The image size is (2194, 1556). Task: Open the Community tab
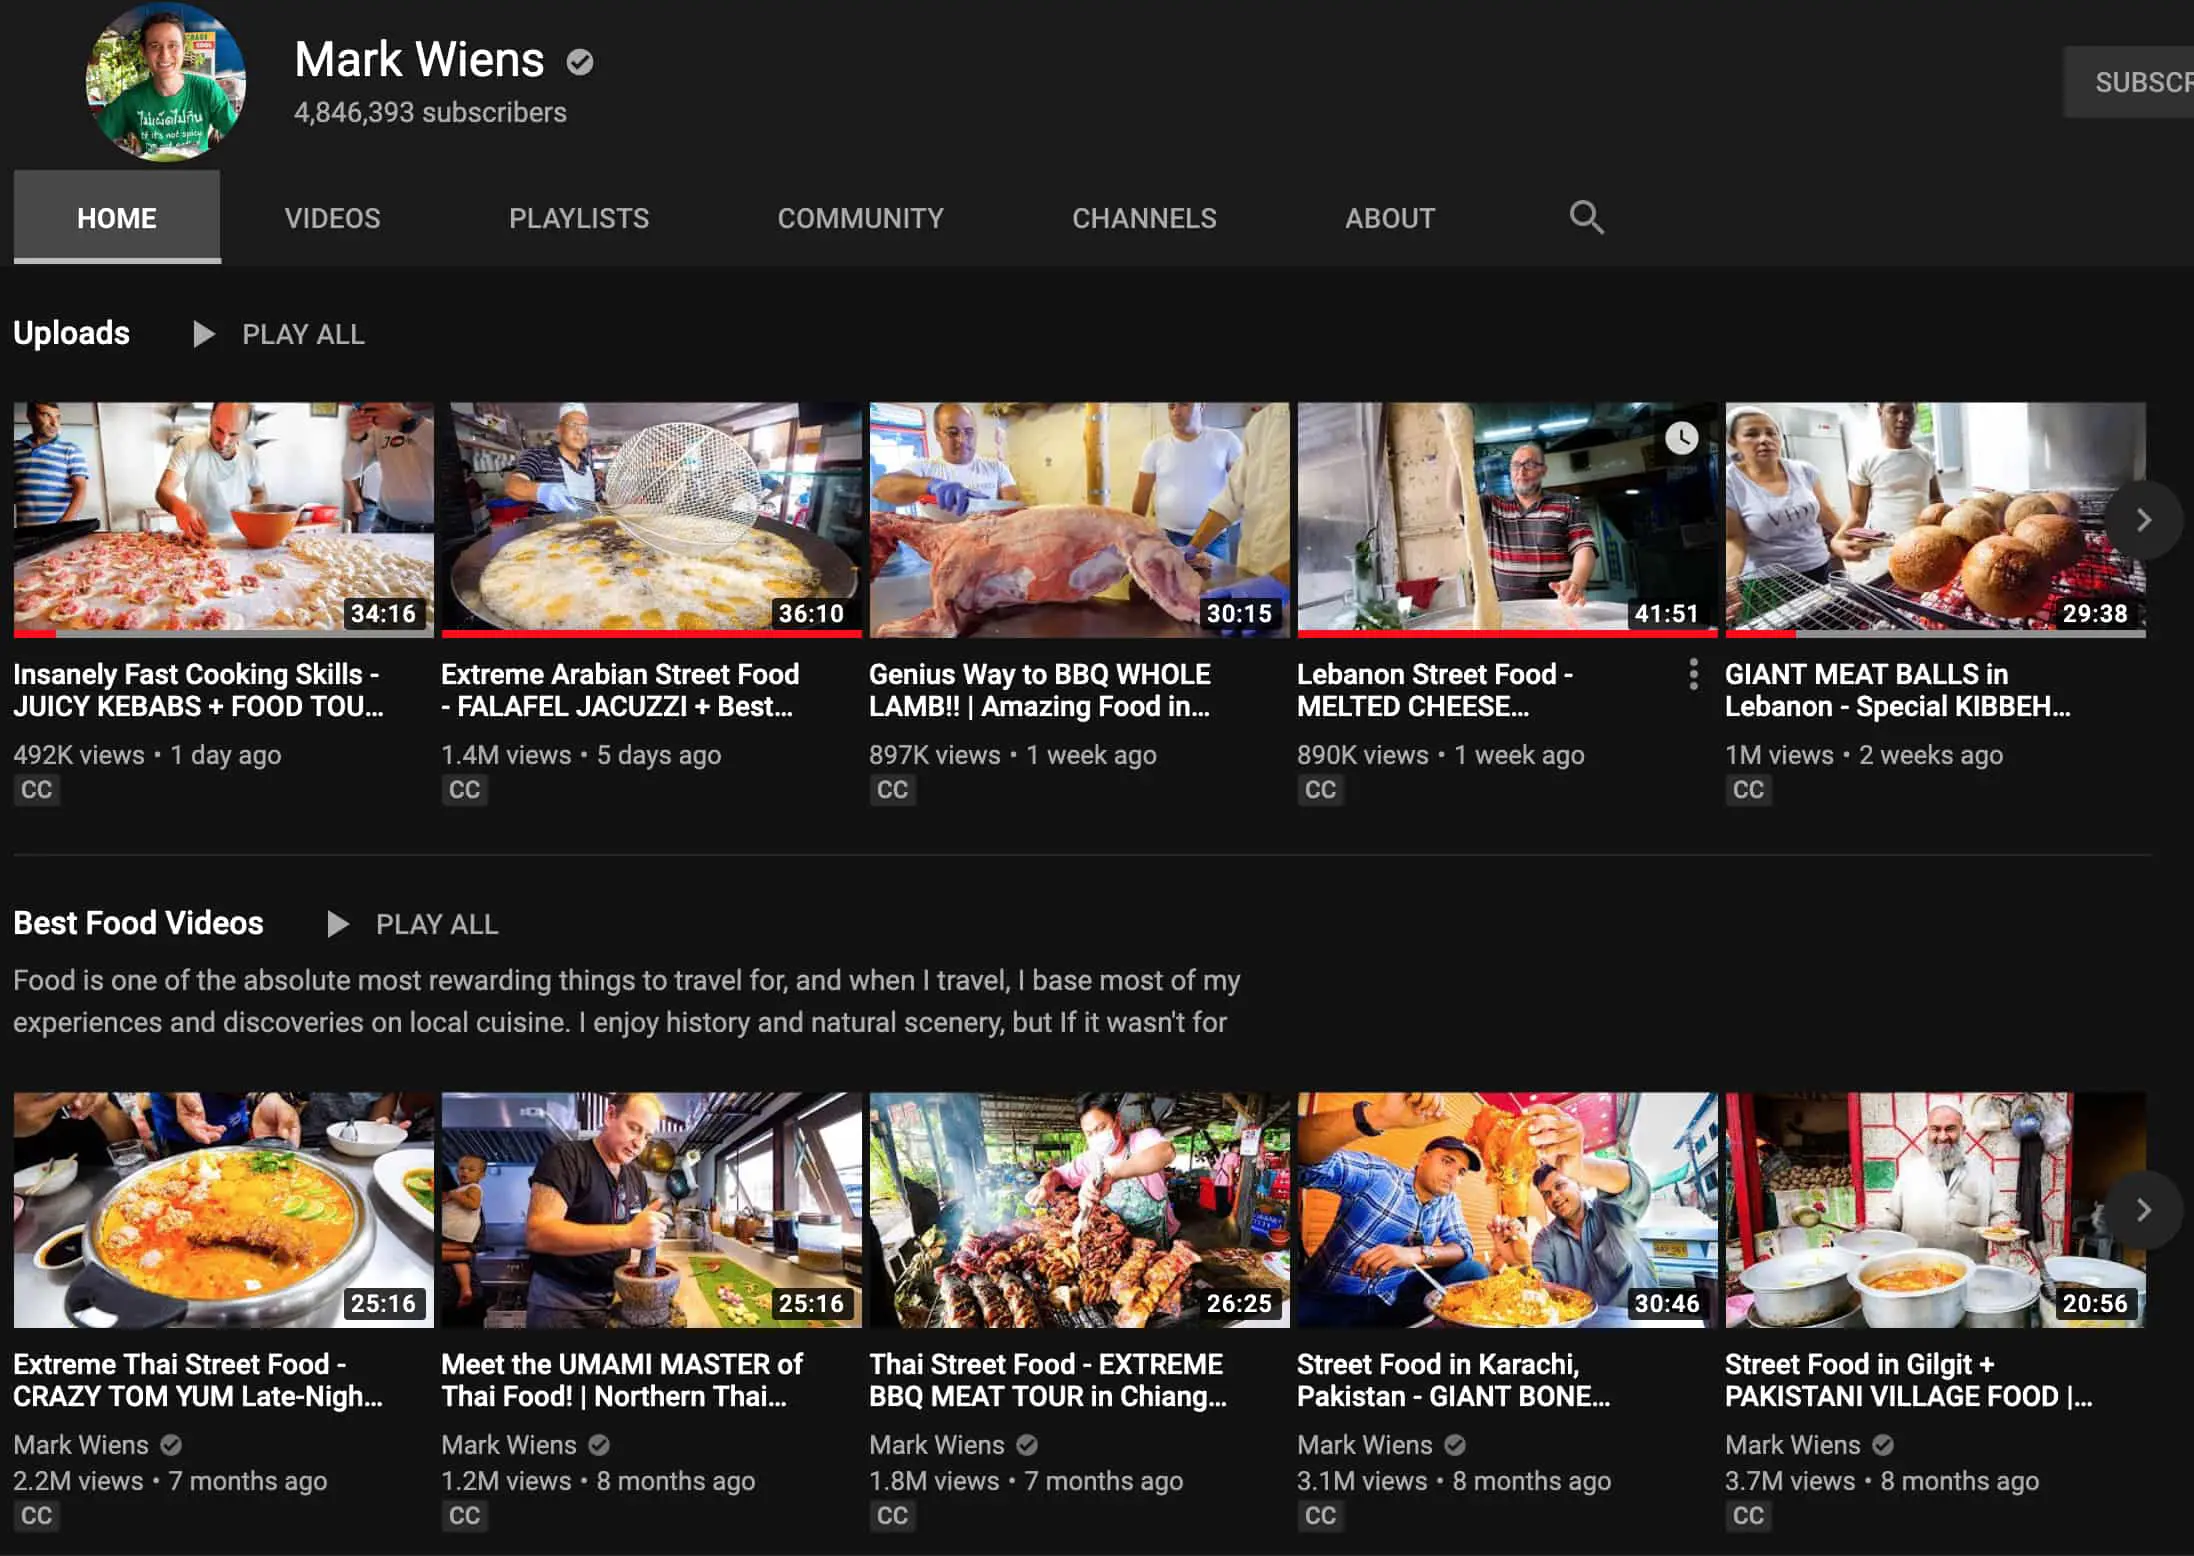[860, 218]
